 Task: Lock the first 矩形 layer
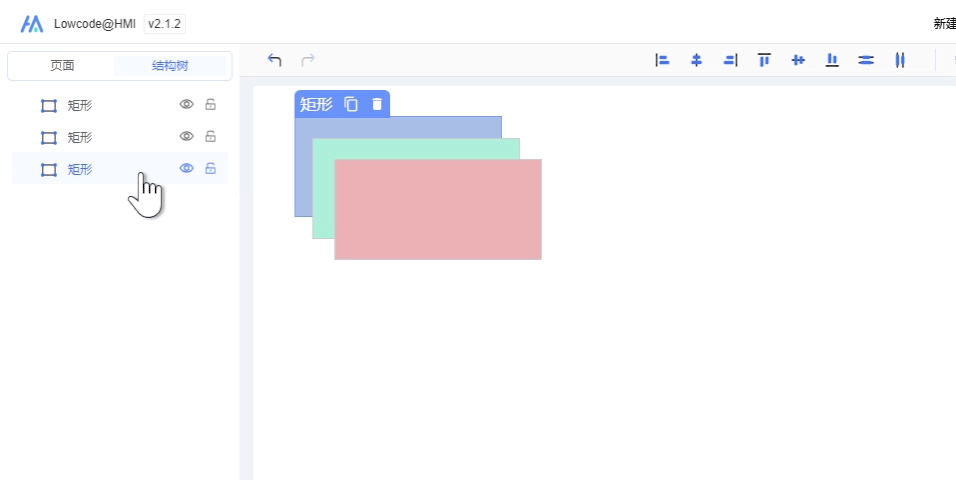tap(210, 104)
